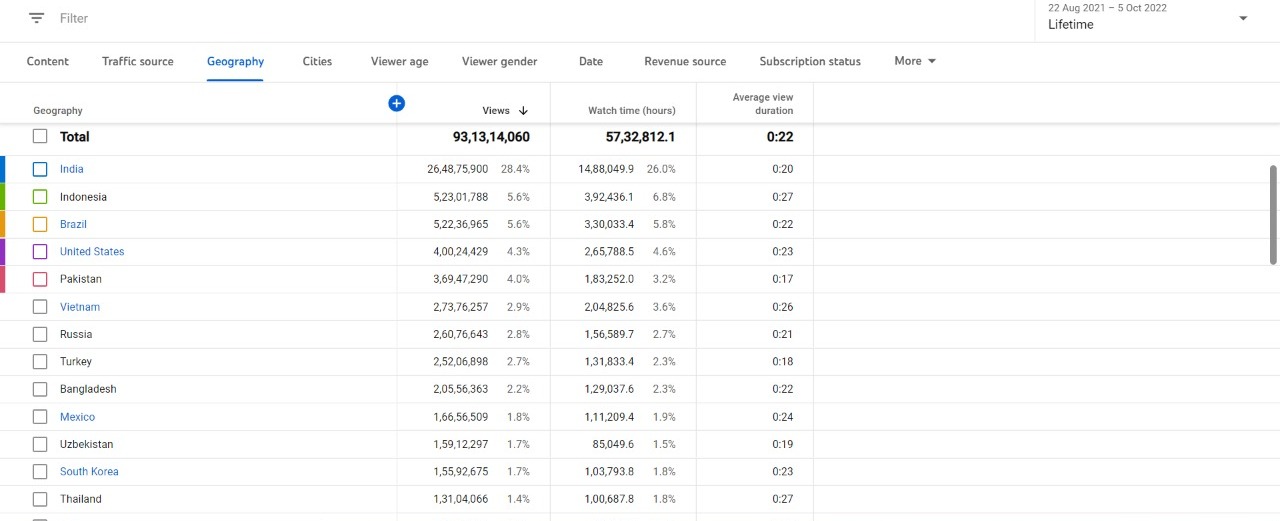Screen dimensions: 1280x521
Task: Check the Bangladesh checkbox
Action: coord(40,389)
